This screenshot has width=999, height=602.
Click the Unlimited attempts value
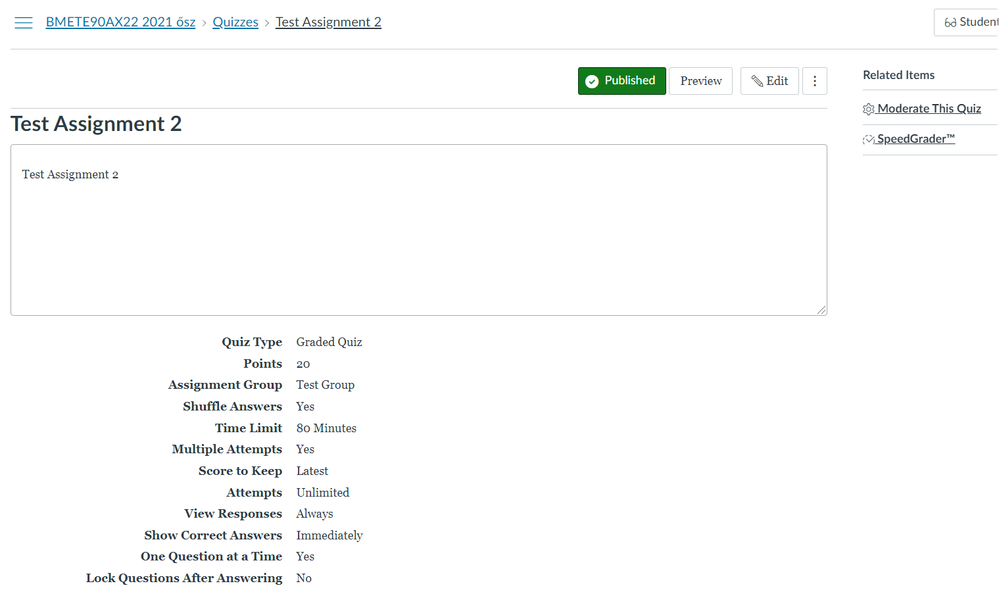(x=322, y=492)
